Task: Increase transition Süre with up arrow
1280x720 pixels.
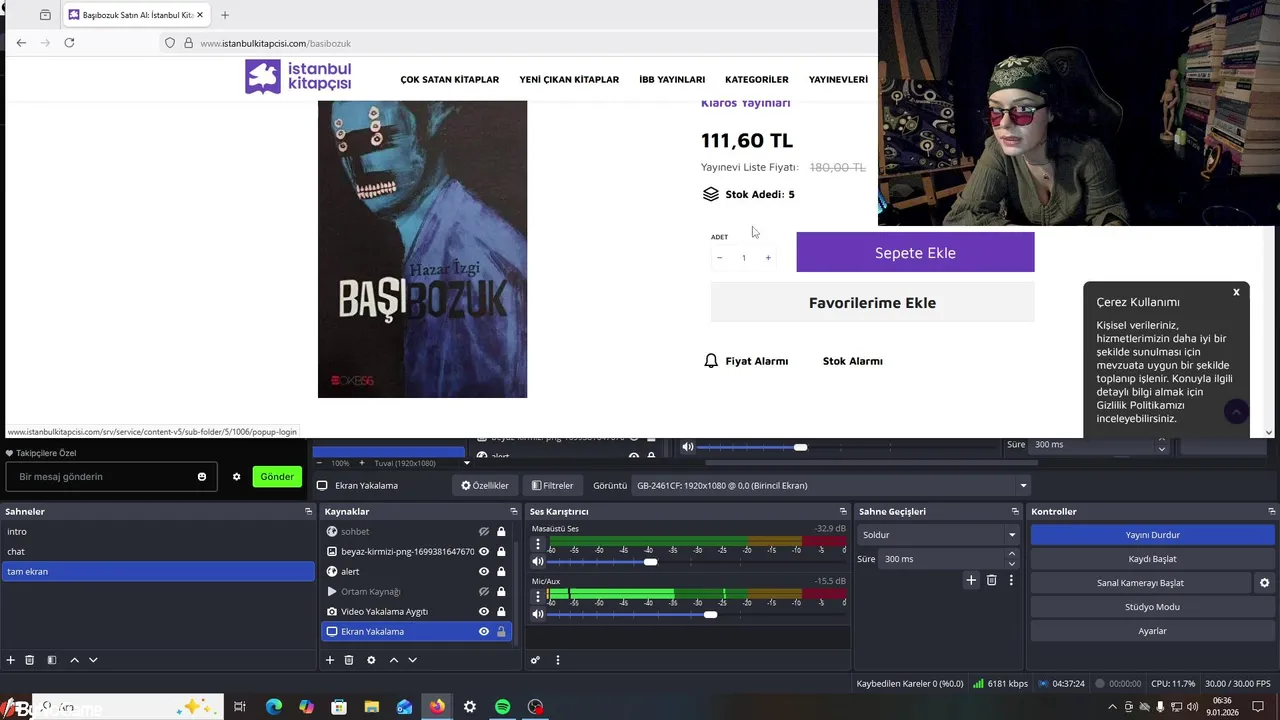Action: (x=1011, y=554)
